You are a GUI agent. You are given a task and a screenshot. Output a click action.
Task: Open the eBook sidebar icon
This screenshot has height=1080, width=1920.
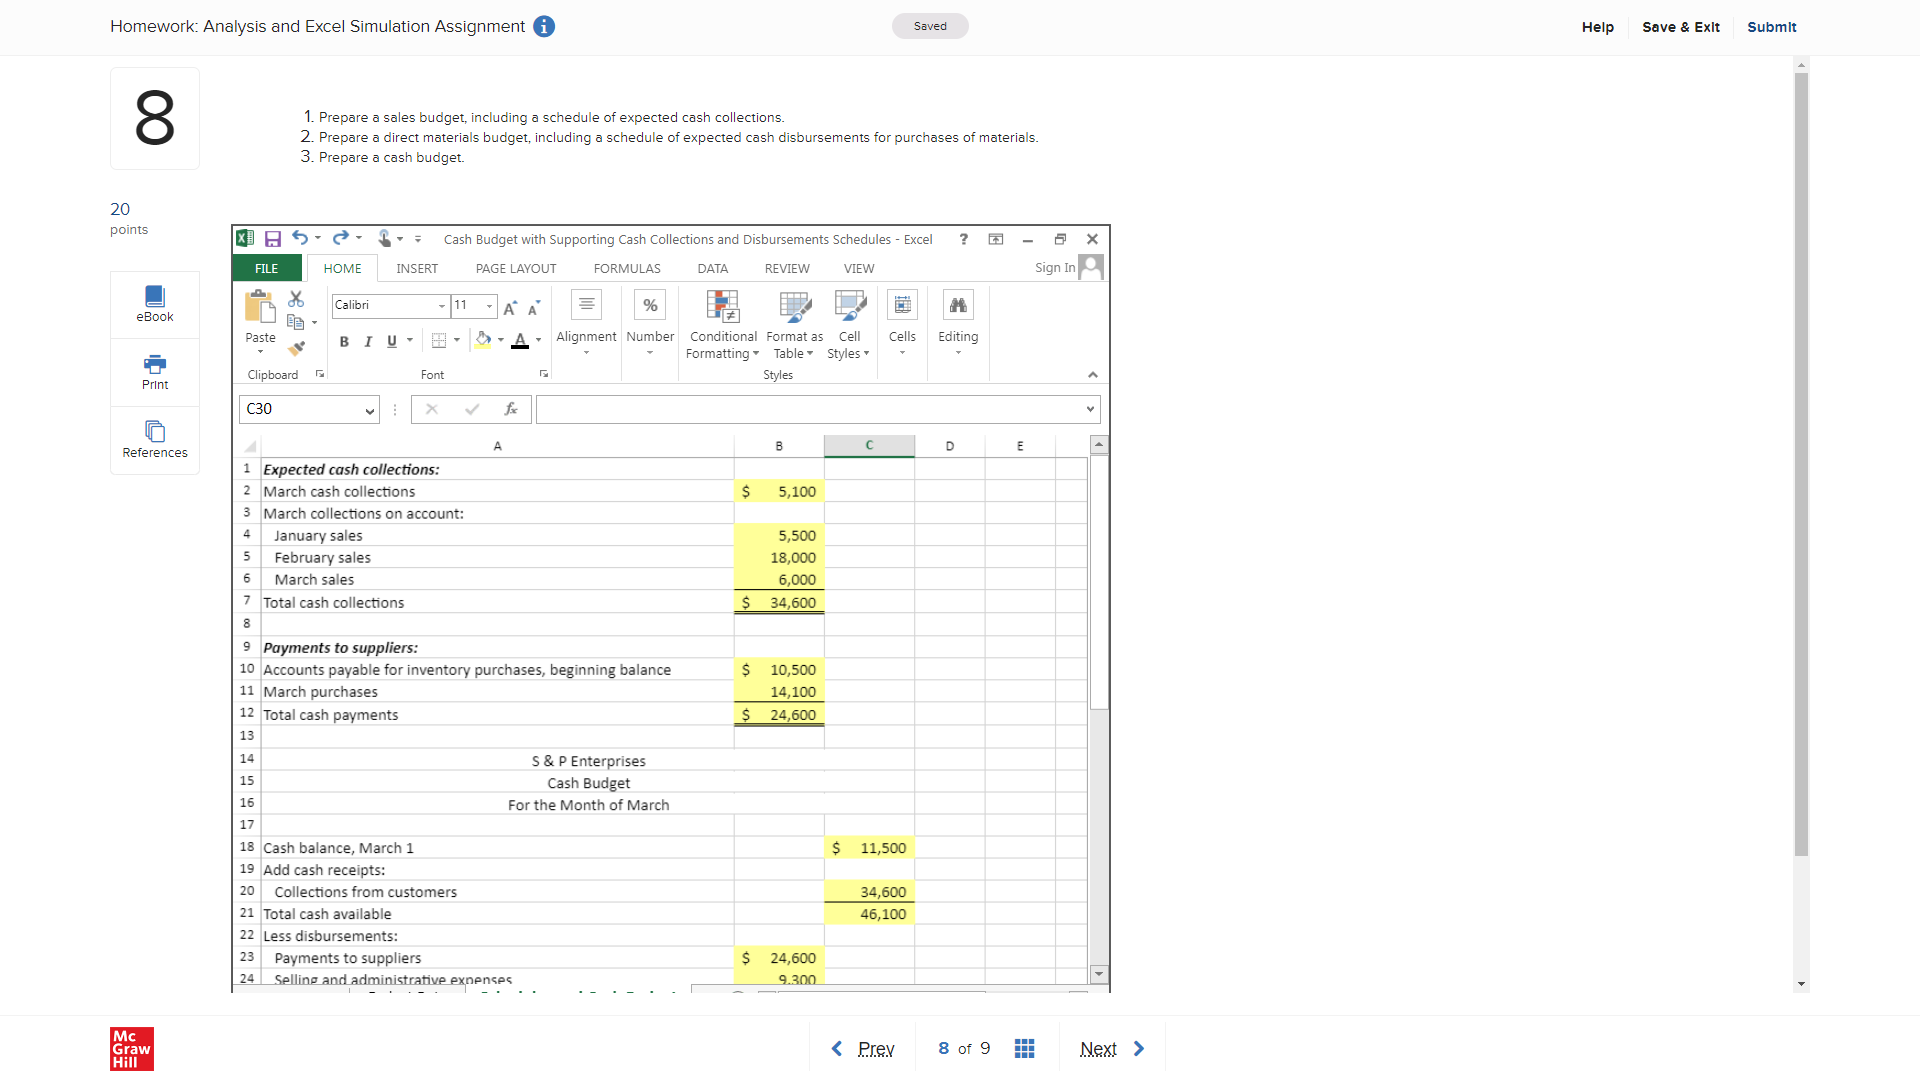tap(155, 304)
